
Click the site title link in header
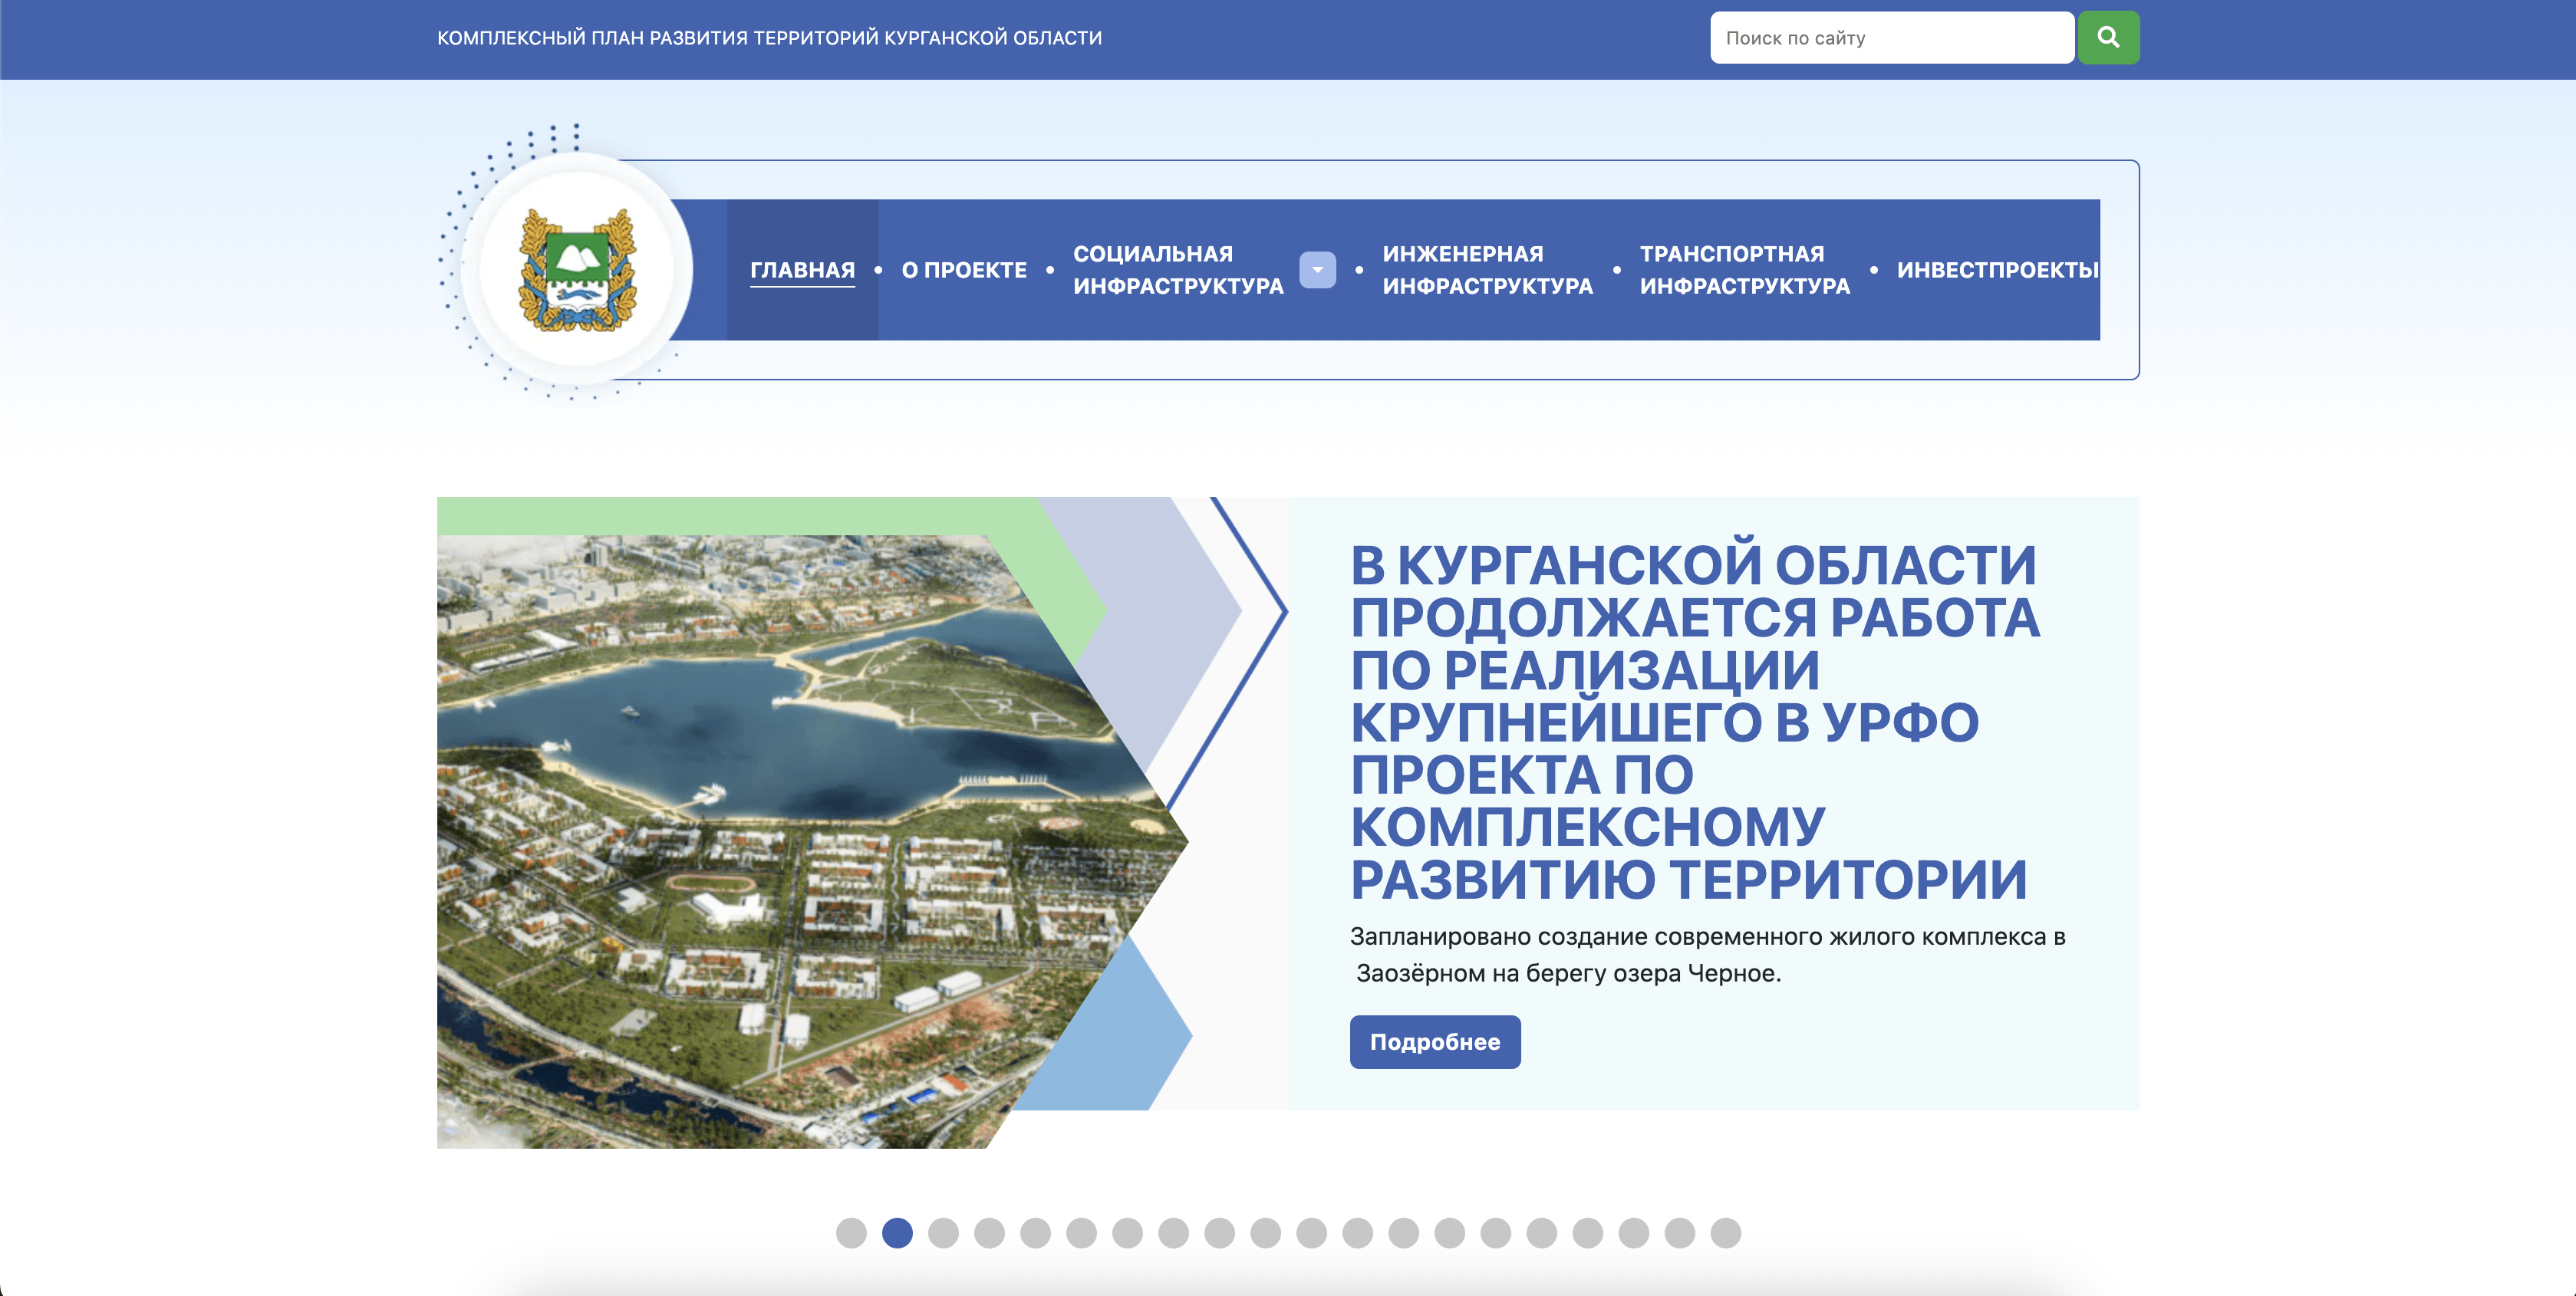click(x=769, y=38)
